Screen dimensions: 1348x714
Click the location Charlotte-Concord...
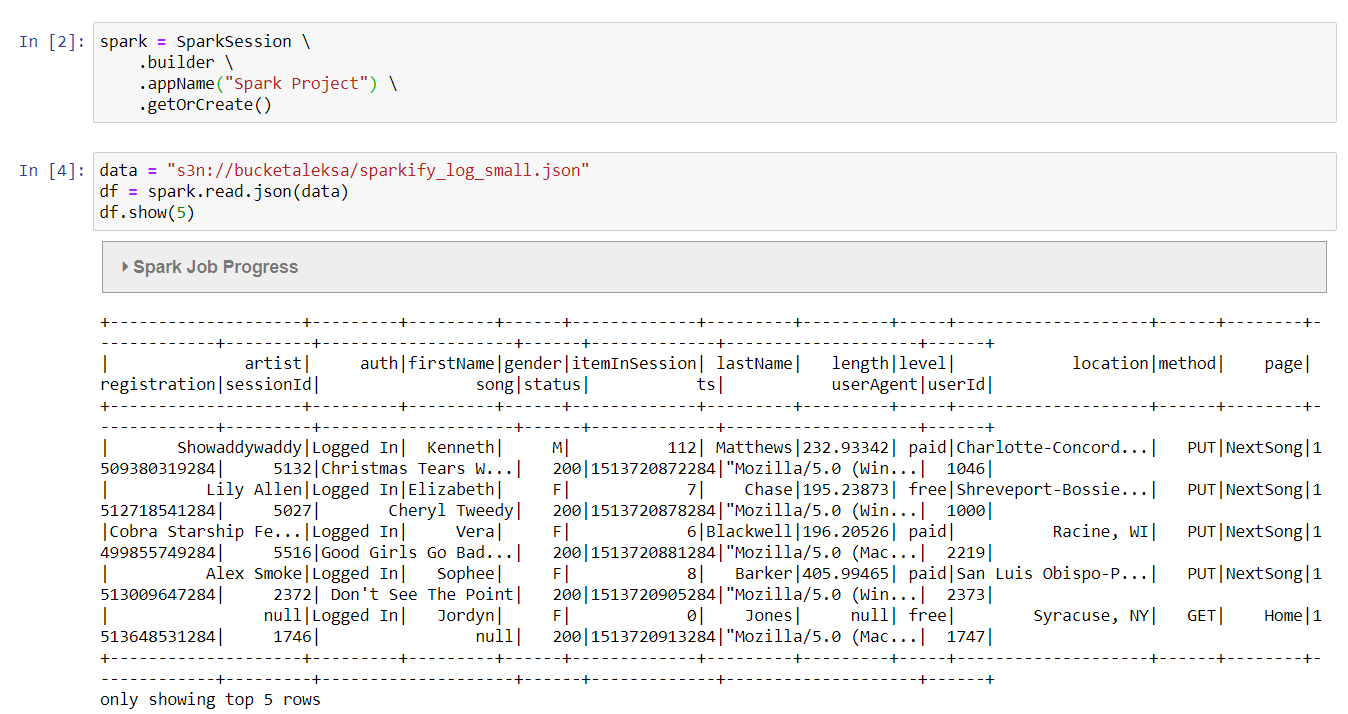click(1053, 448)
